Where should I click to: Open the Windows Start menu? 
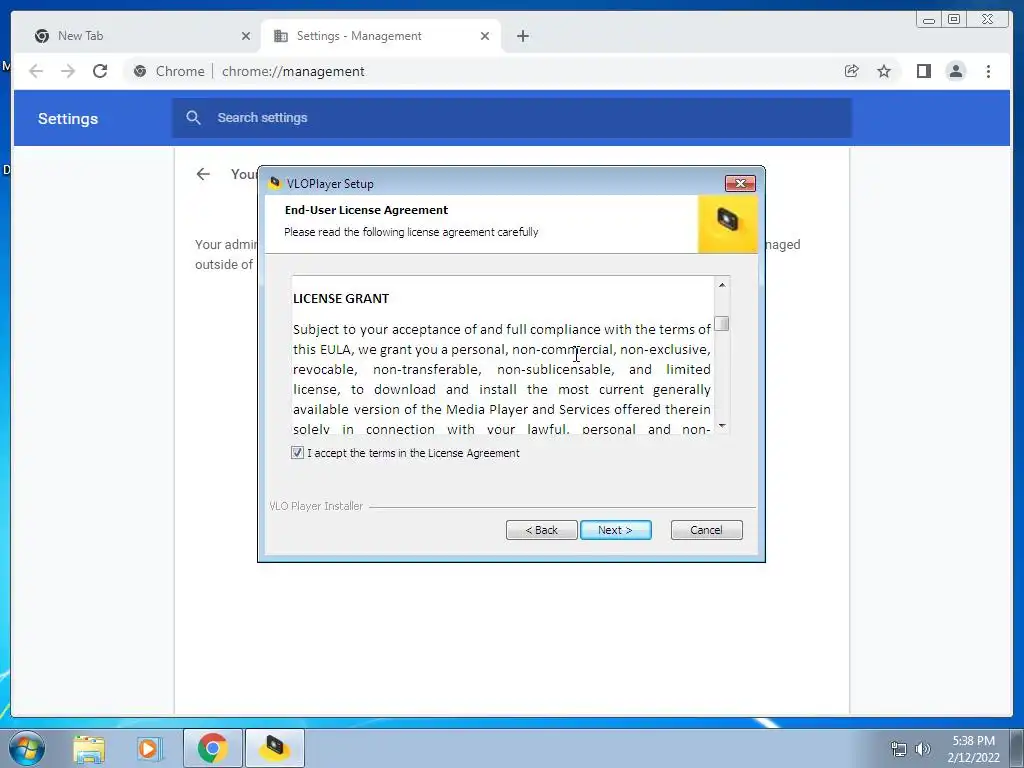pyautogui.click(x=27, y=748)
